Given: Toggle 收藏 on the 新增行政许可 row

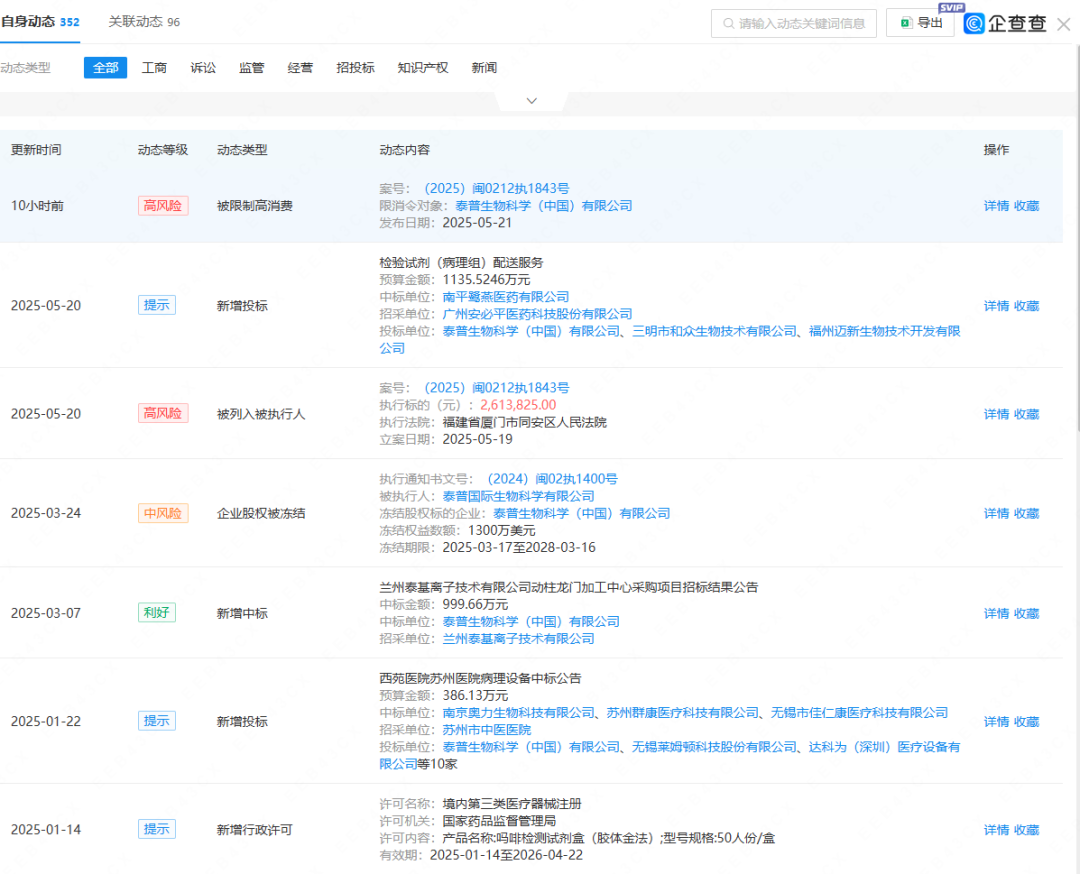Looking at the screenshot, I should click(x=1026, y=829).
